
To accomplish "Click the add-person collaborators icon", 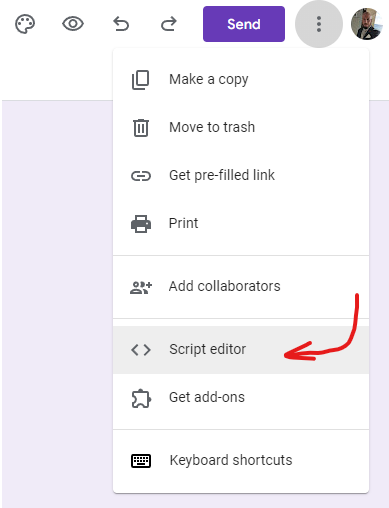I will coord(141,287).
